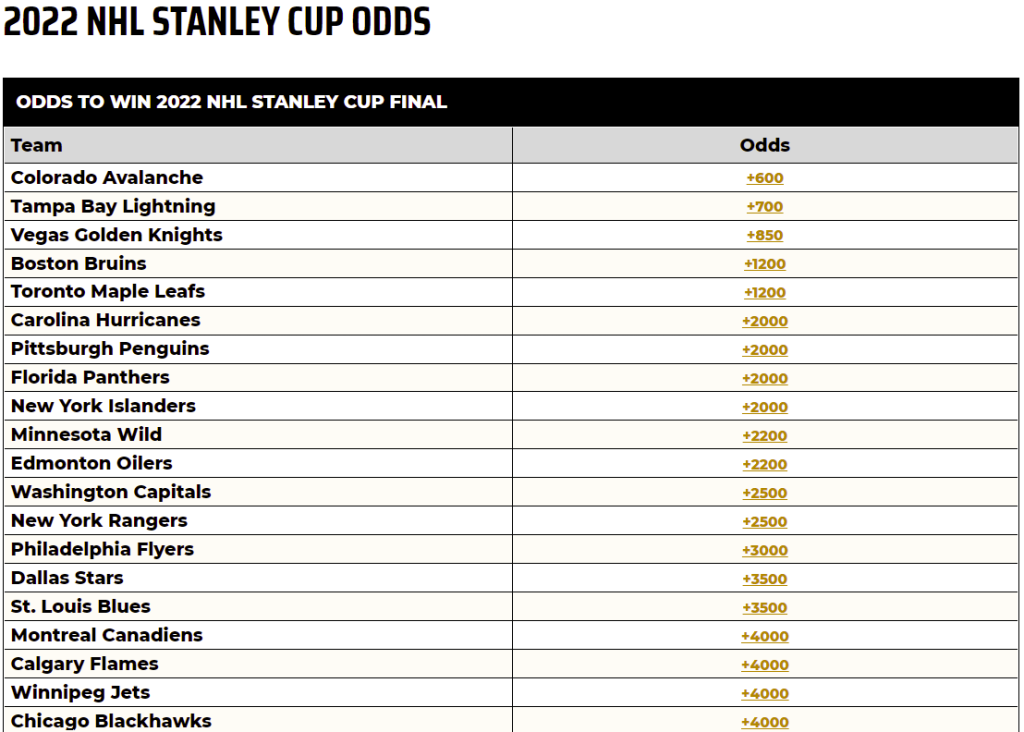Click the Calgary Flames odds link
The image size is (1024, 732).
tap(765, 665)
